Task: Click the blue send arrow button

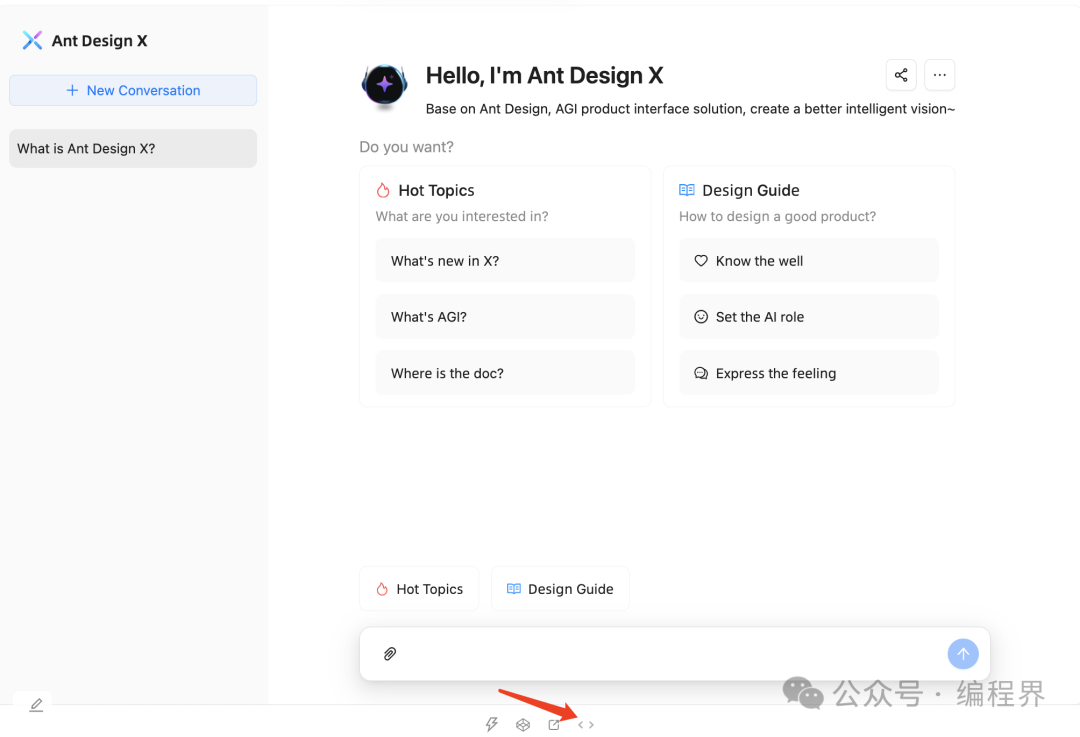Action: [x=963, y=654]
